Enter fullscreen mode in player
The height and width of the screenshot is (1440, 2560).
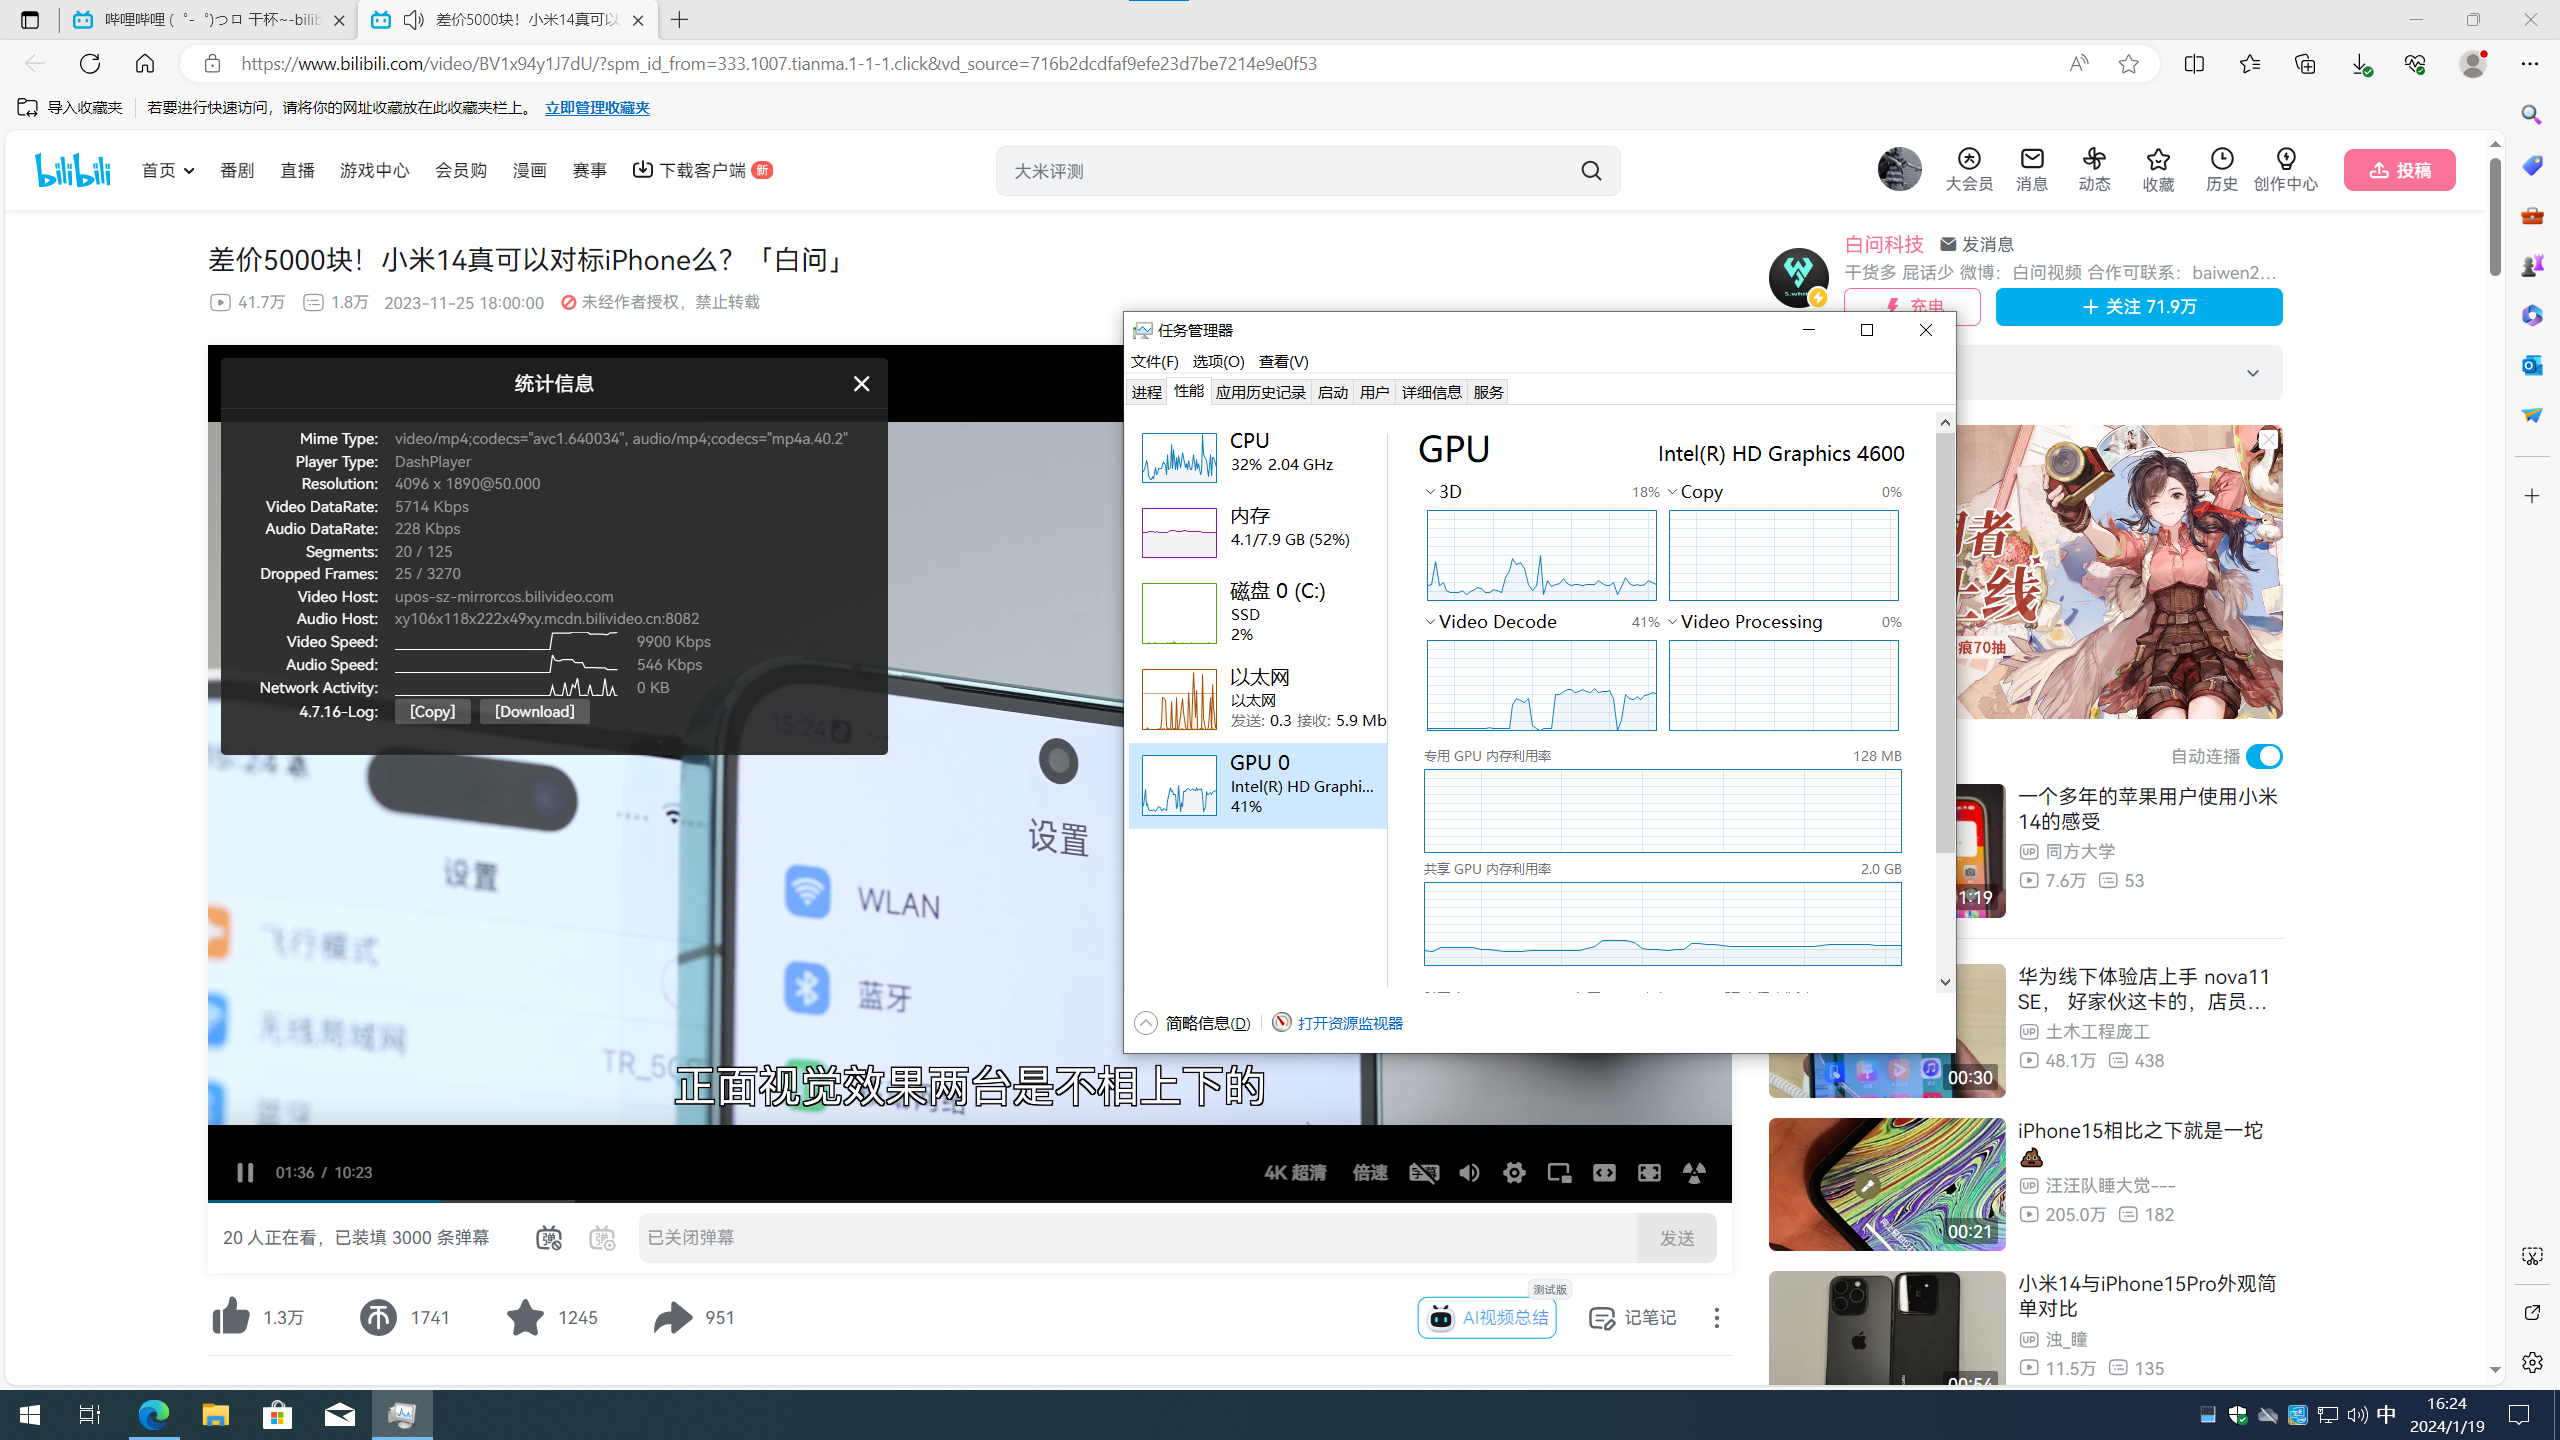pos(1694,1172)
